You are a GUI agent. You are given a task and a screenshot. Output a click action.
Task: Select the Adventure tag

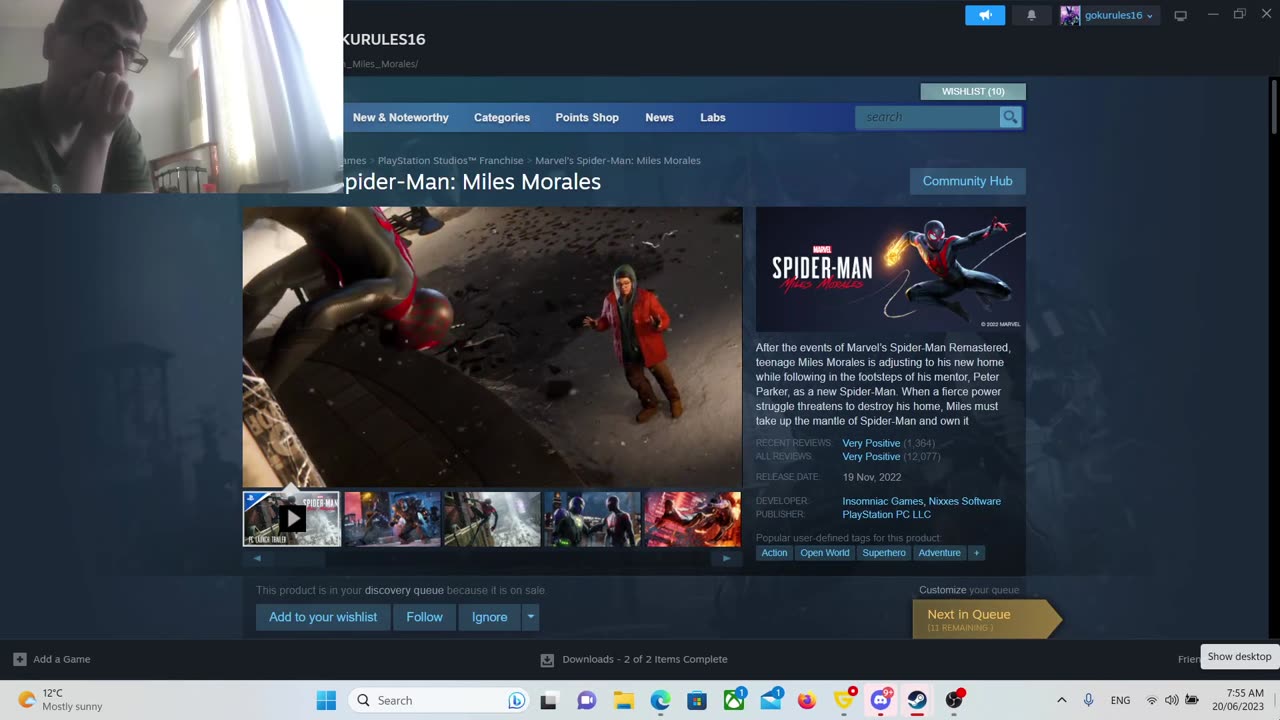(x=939, y=553)
